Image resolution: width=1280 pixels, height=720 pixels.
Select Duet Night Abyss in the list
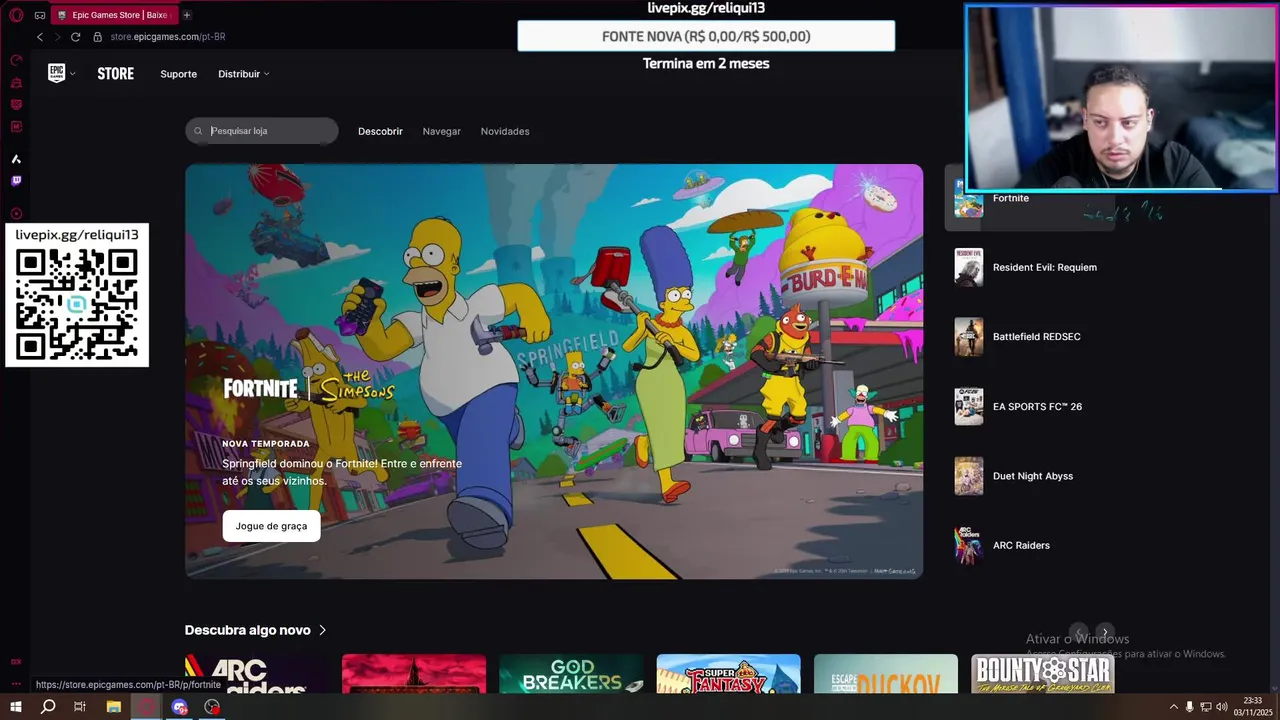[1029, 476]
